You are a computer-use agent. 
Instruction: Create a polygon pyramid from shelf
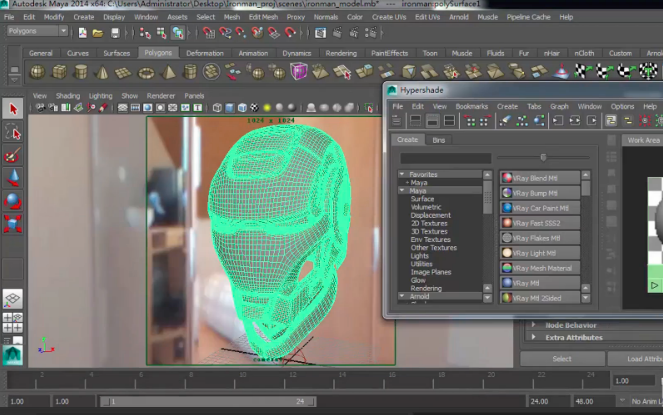[168, 71]
